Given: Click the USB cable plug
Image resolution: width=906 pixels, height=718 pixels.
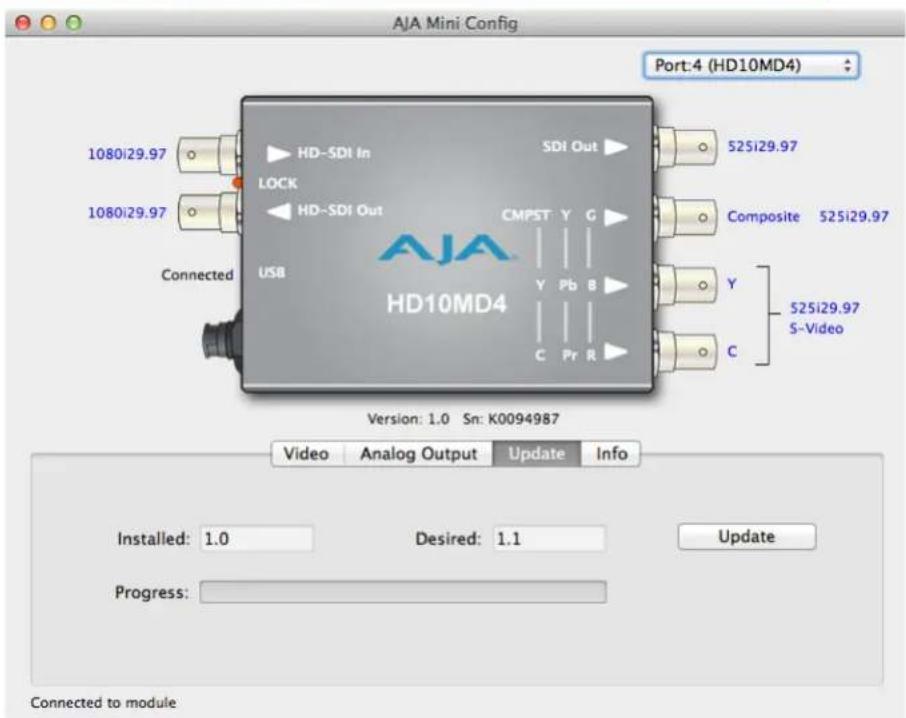Looking at the screenshot, I should click(222, 342).
